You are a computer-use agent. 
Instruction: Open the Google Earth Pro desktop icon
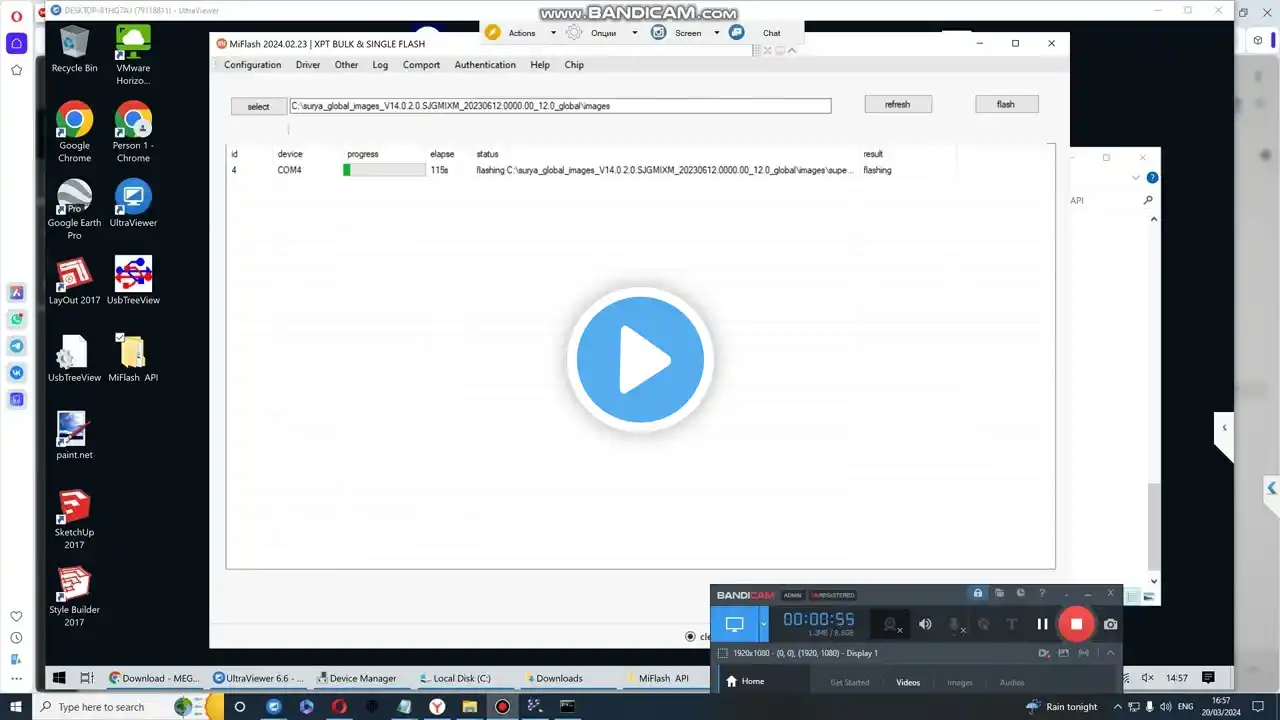pos(74,209)
